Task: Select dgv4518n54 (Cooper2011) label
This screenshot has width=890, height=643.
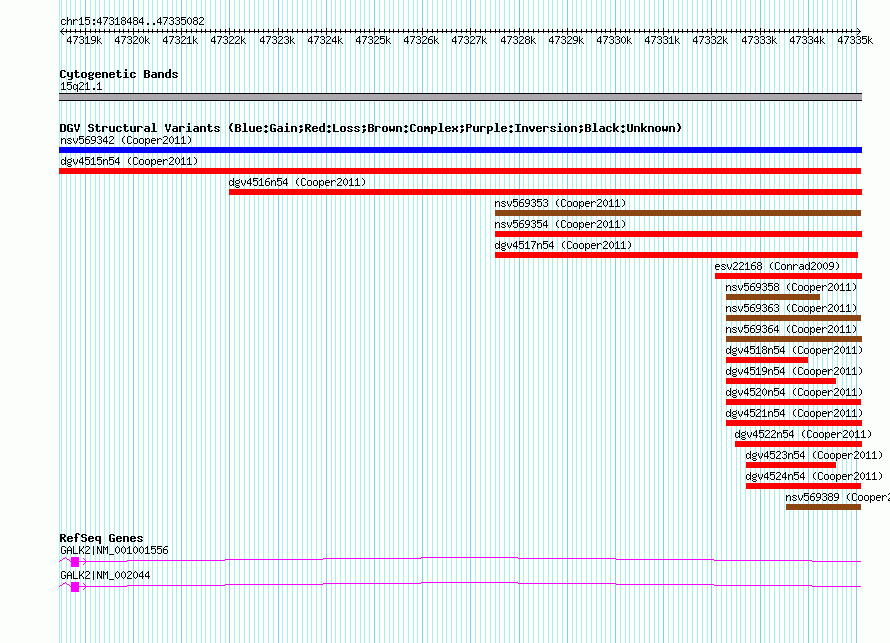Action: 794,350
